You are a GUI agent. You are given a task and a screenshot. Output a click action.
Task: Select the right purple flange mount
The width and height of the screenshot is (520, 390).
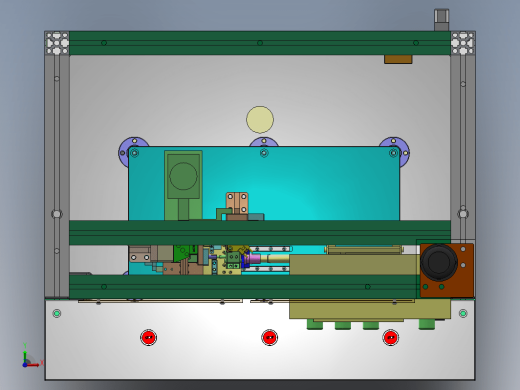click(404, 153)
